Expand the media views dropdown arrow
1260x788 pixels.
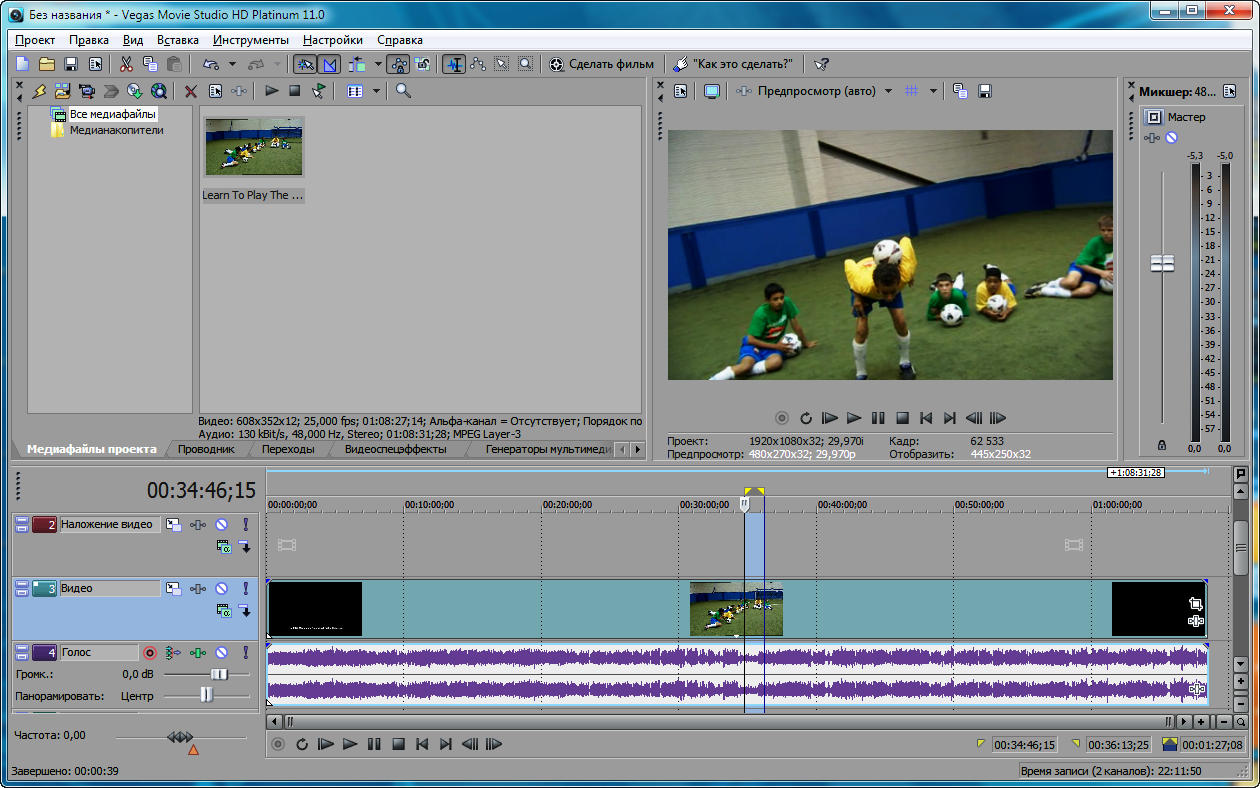[x=377, y=91]
